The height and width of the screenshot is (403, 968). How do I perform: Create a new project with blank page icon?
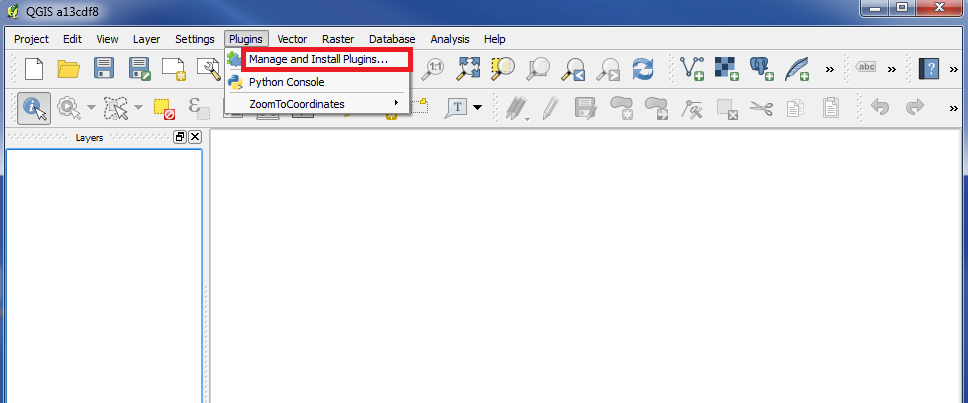(34, 68)
